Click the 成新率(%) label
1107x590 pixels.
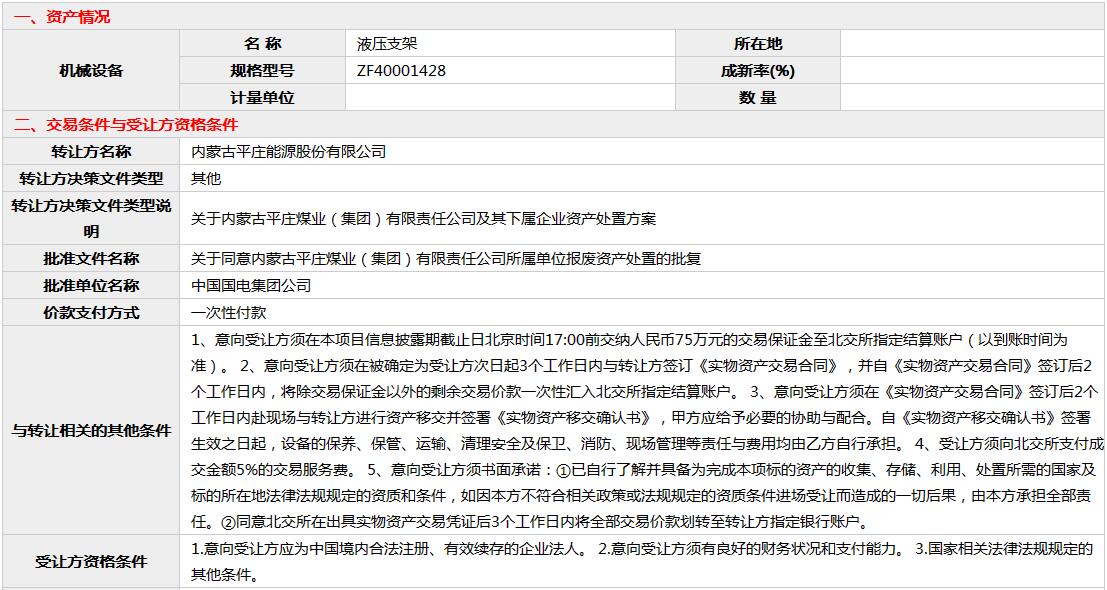758,71
